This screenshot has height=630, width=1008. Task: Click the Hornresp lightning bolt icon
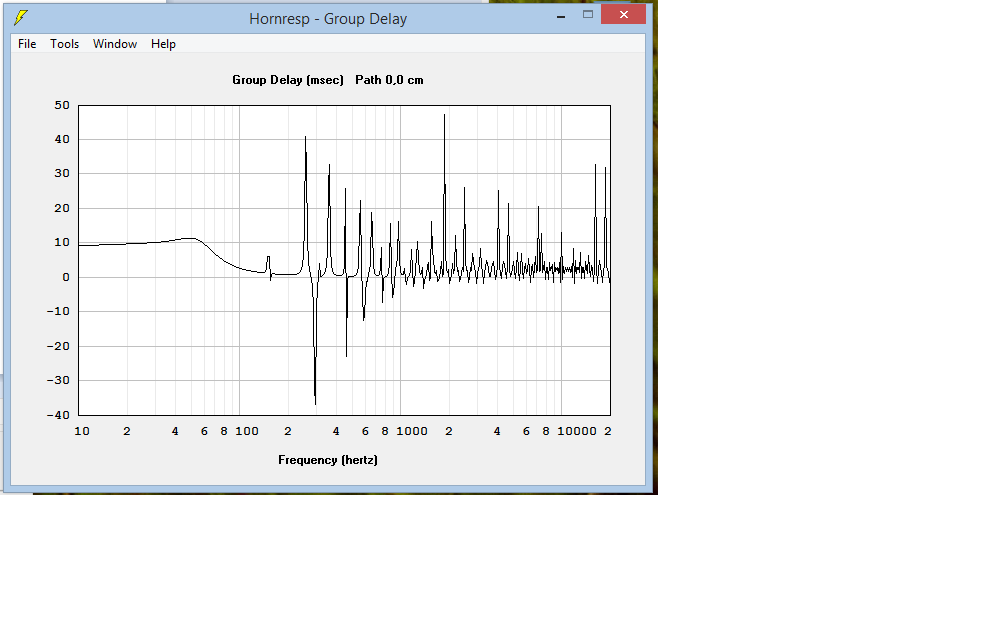[21, 18]
